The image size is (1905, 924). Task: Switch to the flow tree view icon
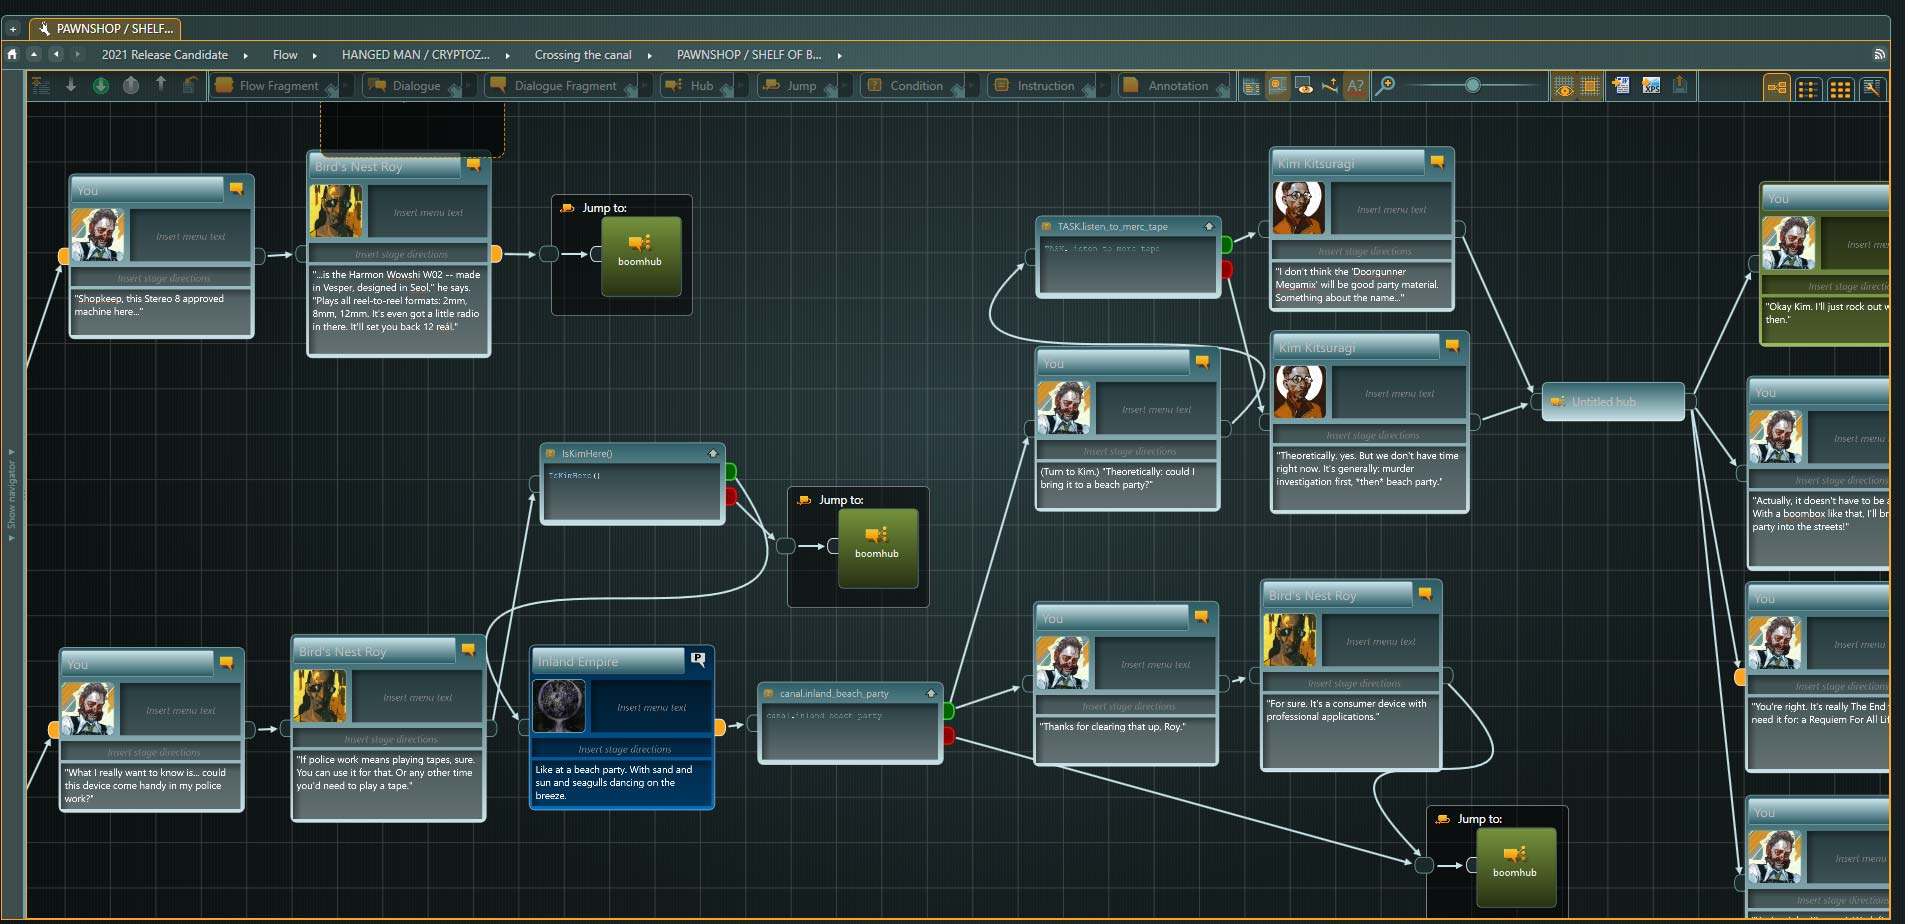[1777, 88]
